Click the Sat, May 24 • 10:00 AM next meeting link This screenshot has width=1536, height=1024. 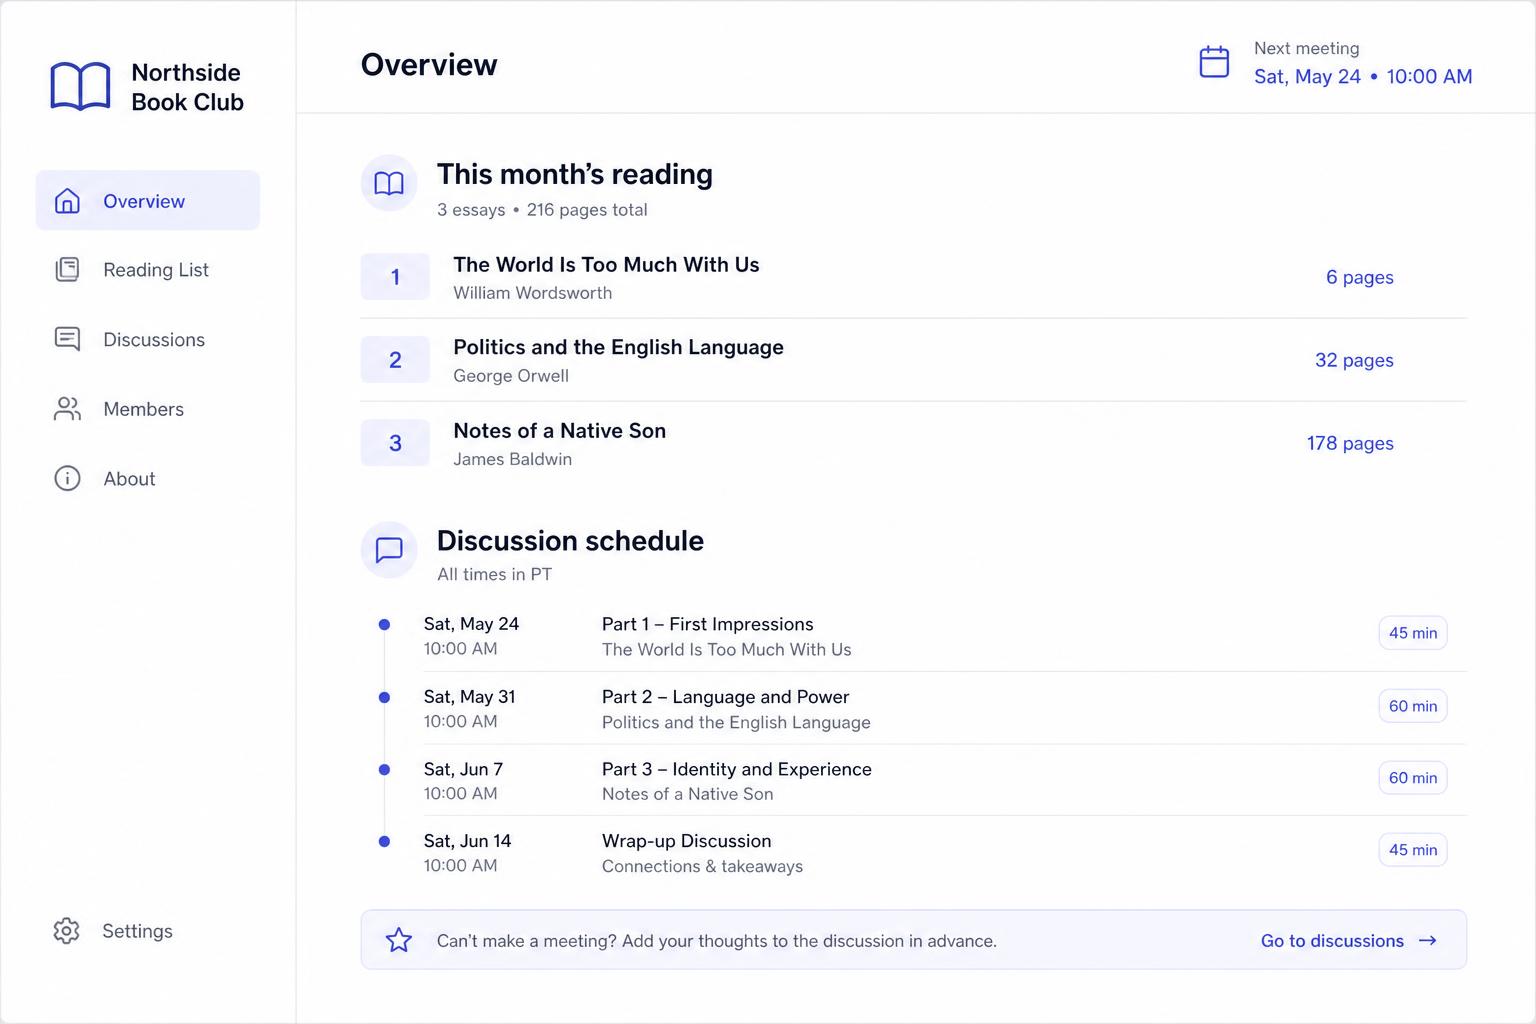[1363, 76]
